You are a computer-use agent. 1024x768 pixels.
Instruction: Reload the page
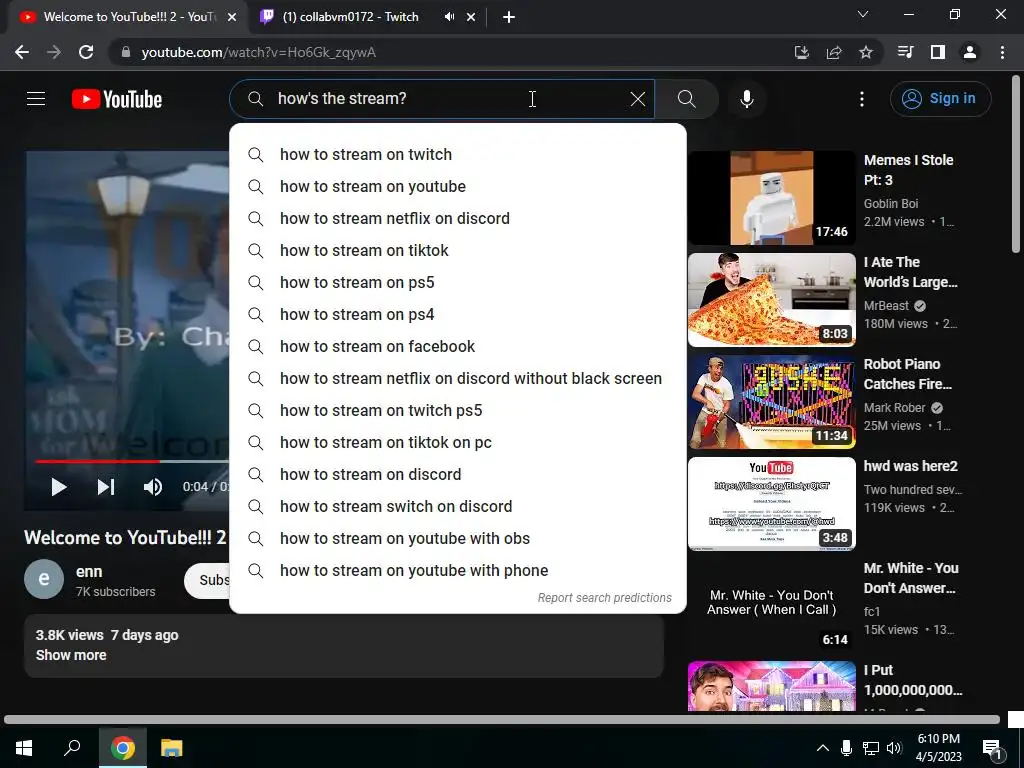tap(86, 52)
